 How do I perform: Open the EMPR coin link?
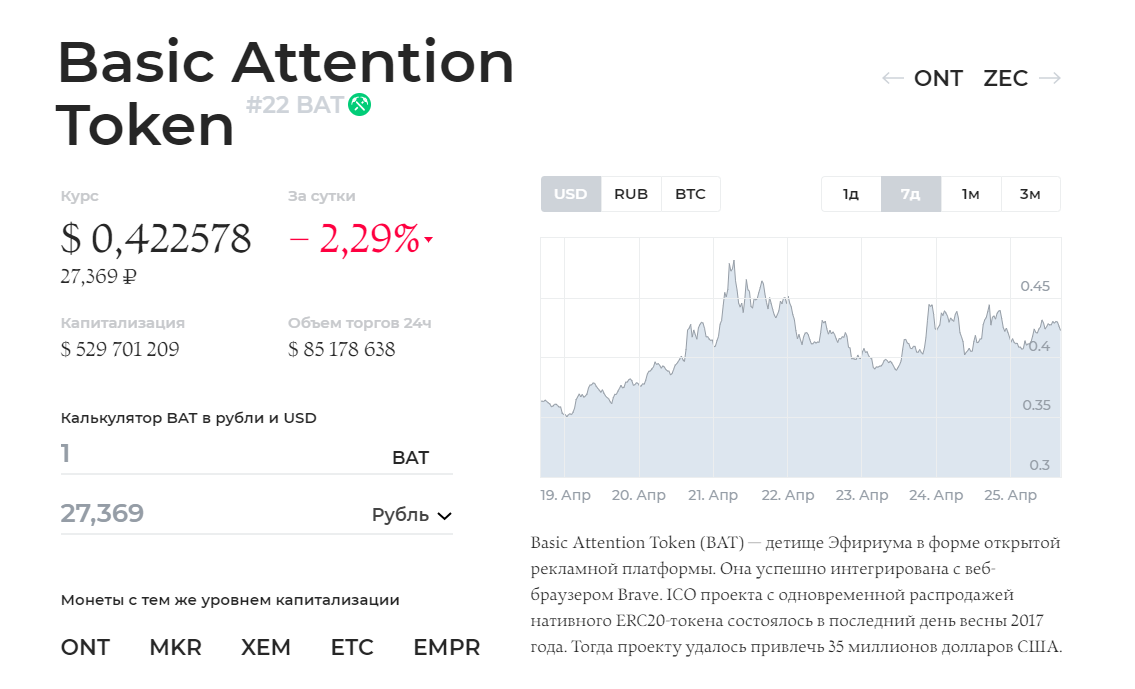(447, 647)
